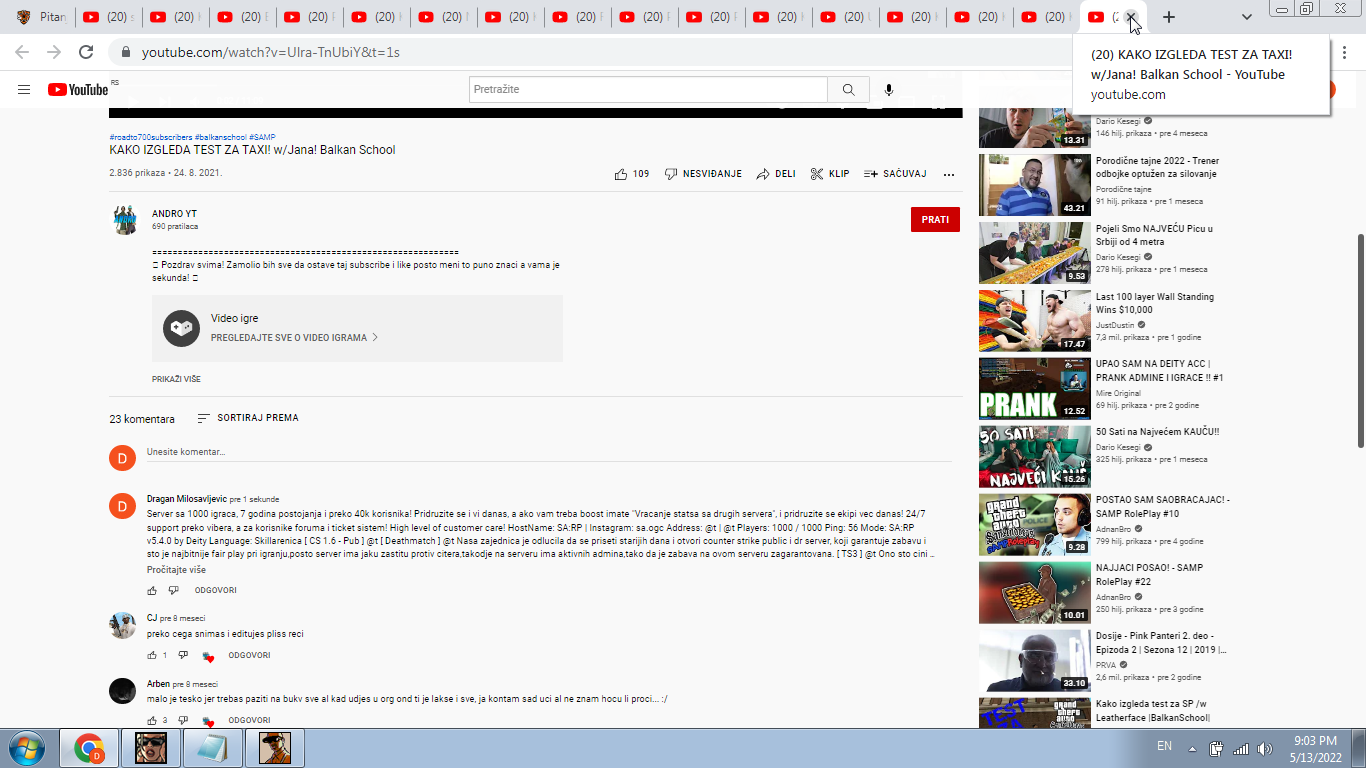The image size is (1366, 768).
Task: Open a new browser tab
Action: (1169, 17)
